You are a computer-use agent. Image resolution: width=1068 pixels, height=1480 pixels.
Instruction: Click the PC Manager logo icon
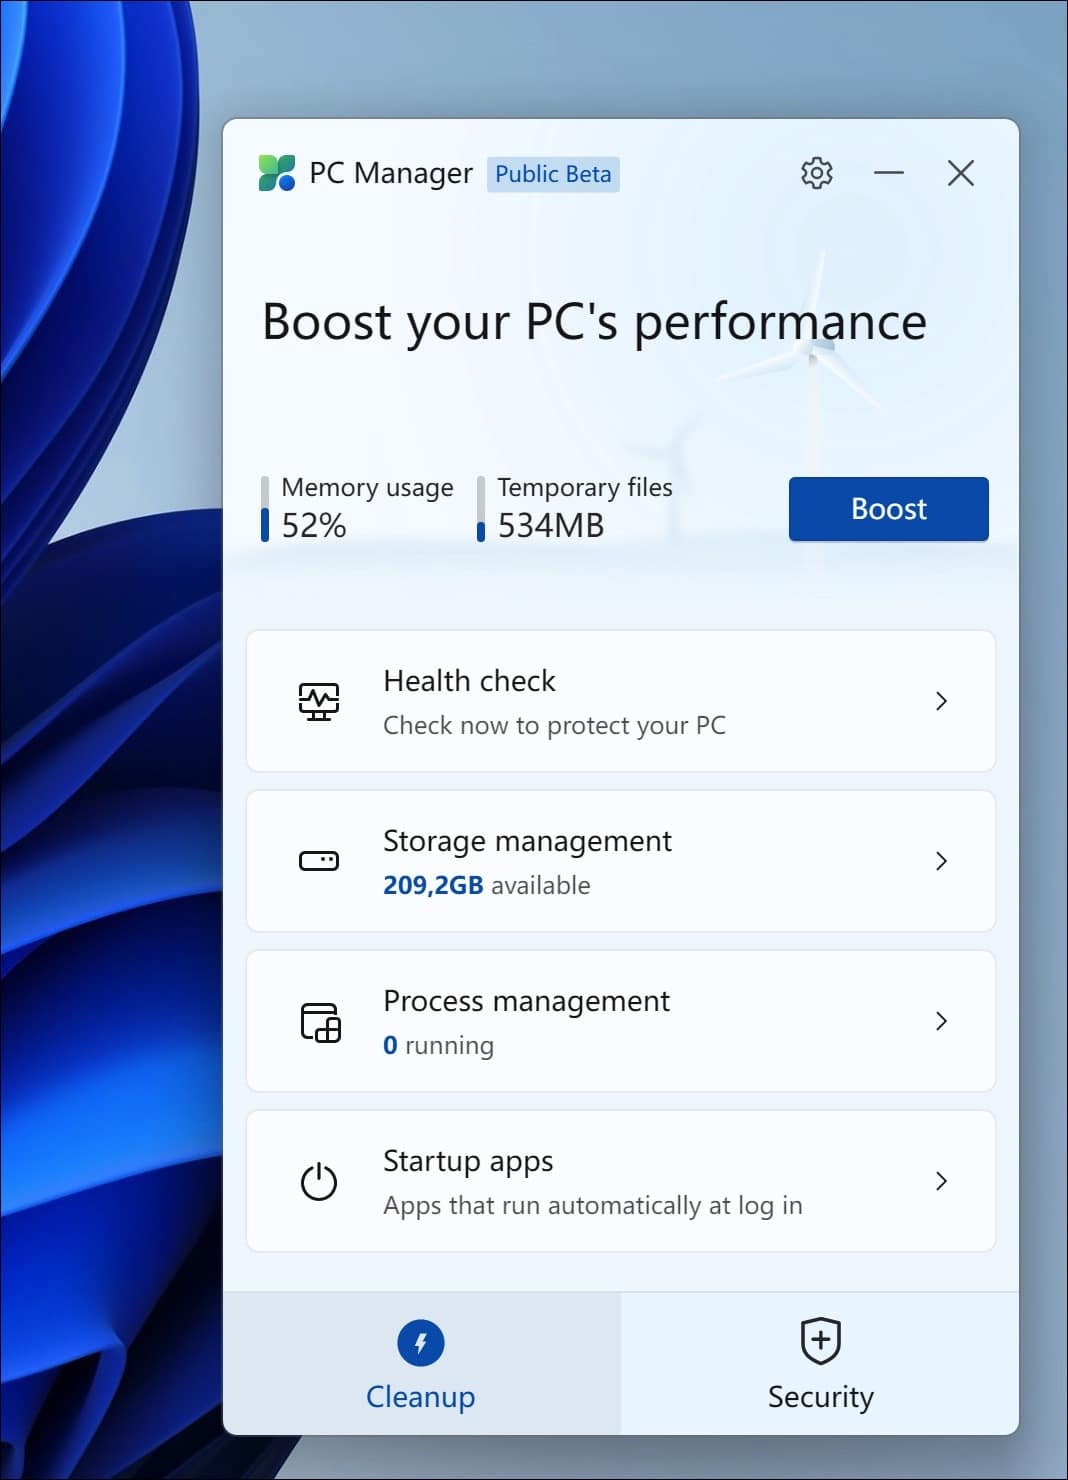(x=277, y=172)
